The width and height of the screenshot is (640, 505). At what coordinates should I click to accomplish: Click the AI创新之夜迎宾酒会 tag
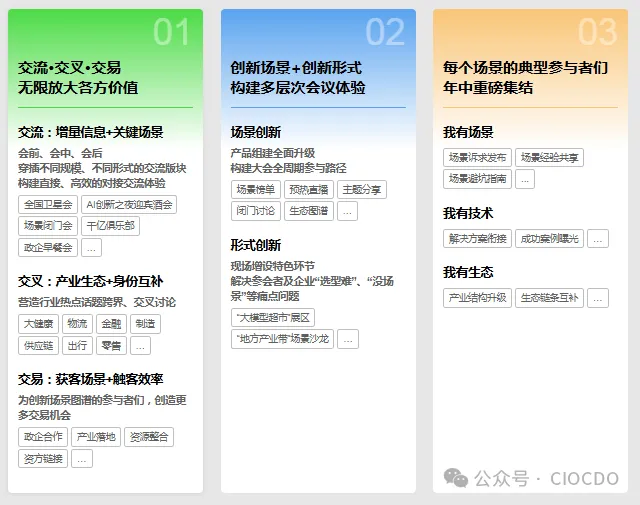tap(130, 204)
